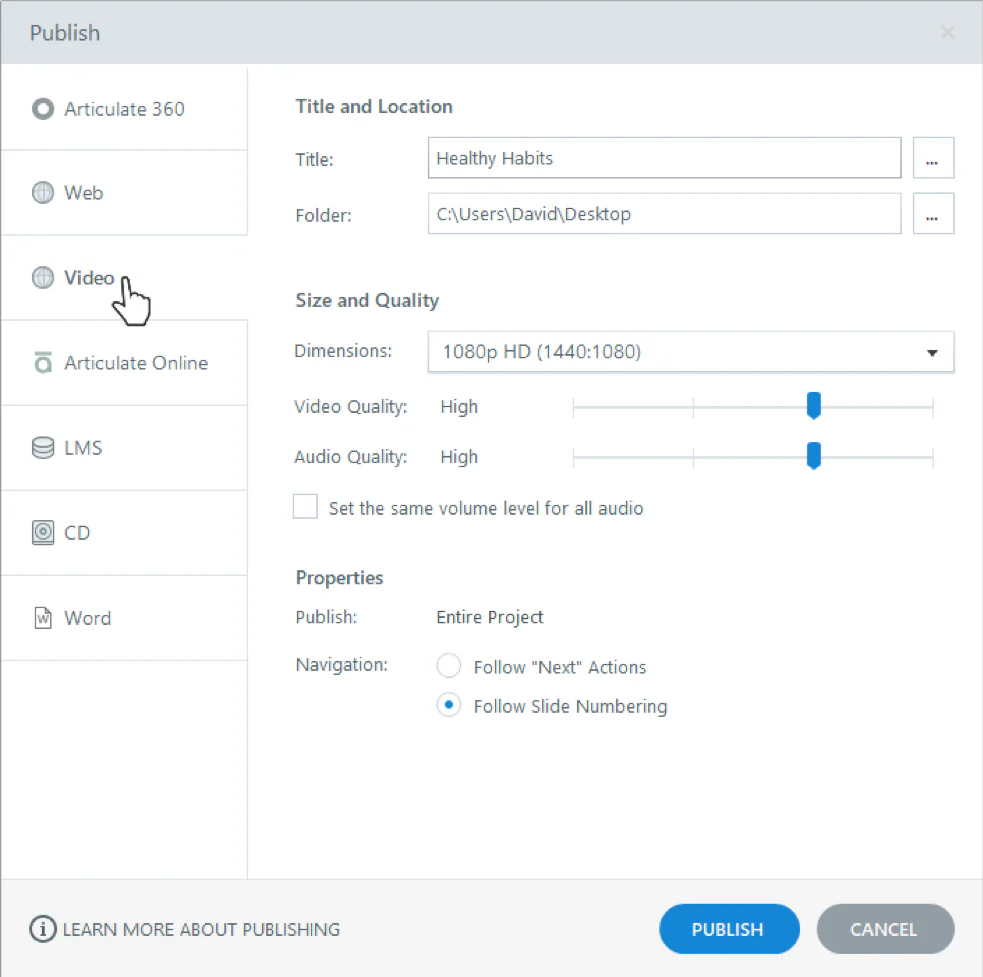Screen dimensions: 983x977
Task: Select the CD publish option
Action: tap(124, 532)
